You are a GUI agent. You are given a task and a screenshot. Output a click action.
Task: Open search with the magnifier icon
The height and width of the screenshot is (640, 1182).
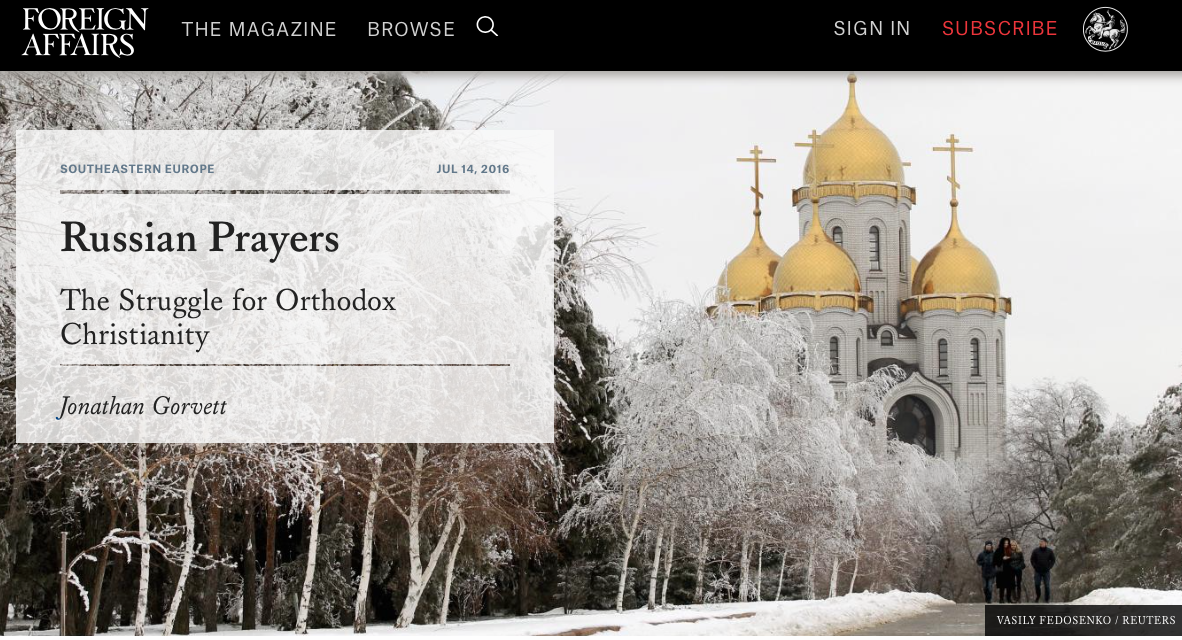(487, 27)
